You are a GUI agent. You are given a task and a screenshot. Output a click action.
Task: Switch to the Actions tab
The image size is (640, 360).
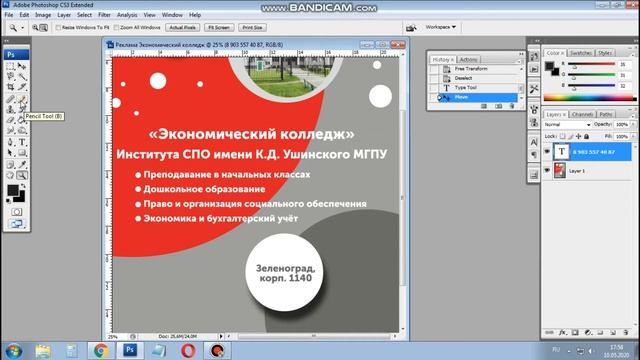coord(468,60)
